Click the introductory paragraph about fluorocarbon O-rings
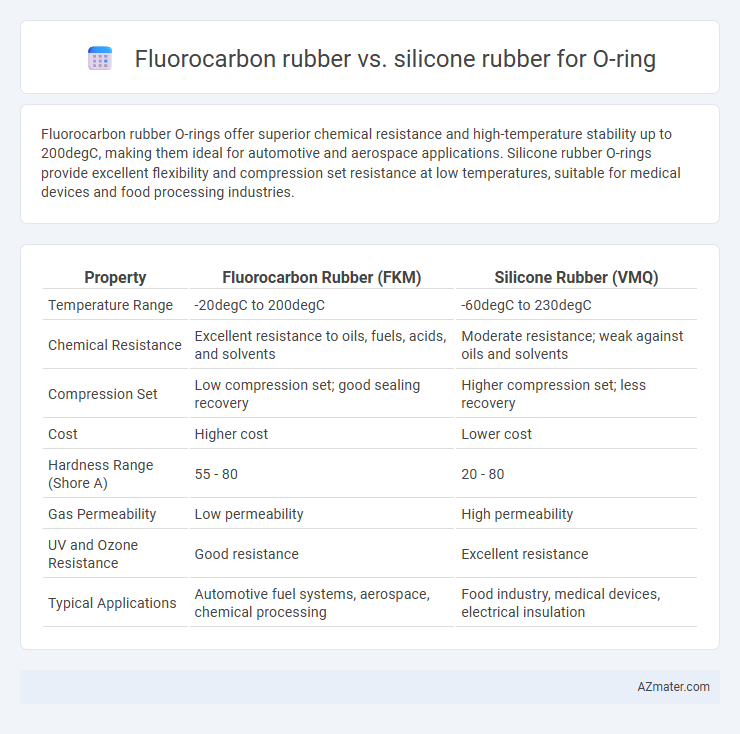740x734 pixels. tap(361, 163)
